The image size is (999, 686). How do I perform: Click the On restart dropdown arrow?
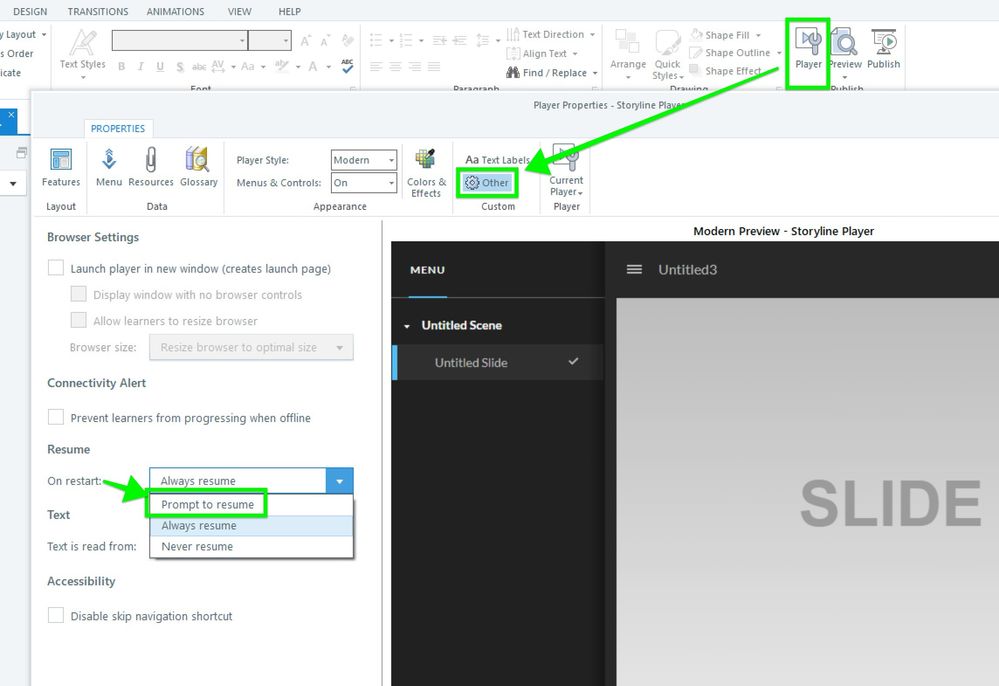click(x=340, y=481)
